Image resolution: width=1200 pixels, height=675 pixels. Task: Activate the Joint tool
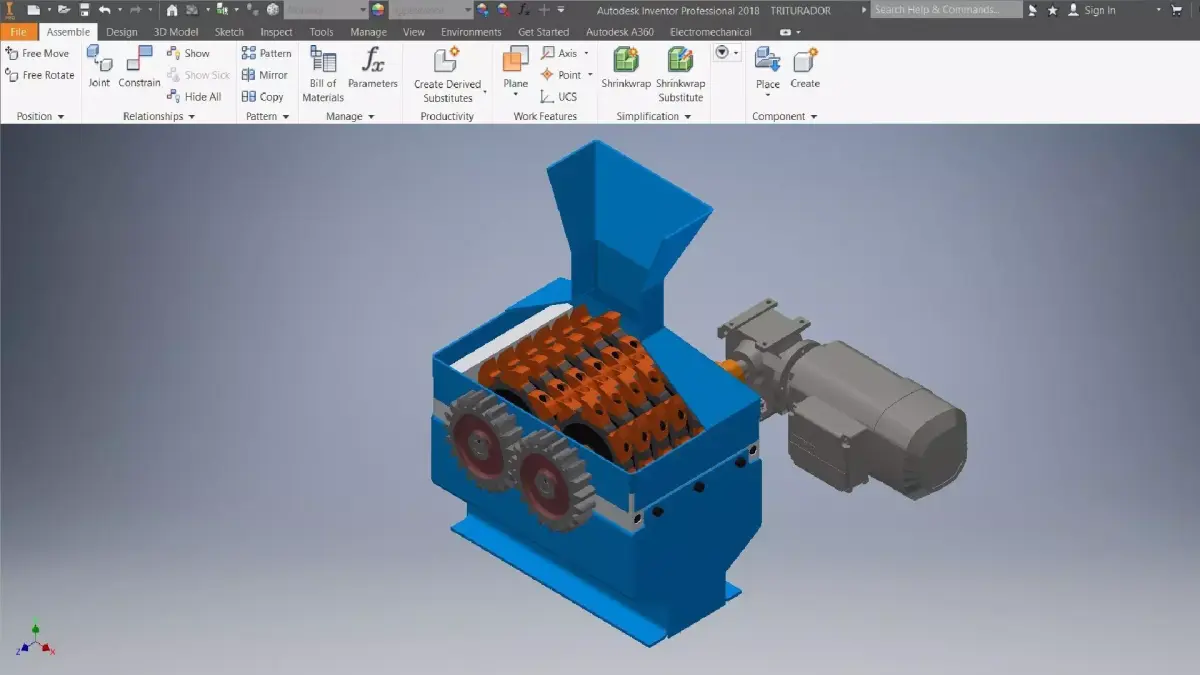click(99, 67)
